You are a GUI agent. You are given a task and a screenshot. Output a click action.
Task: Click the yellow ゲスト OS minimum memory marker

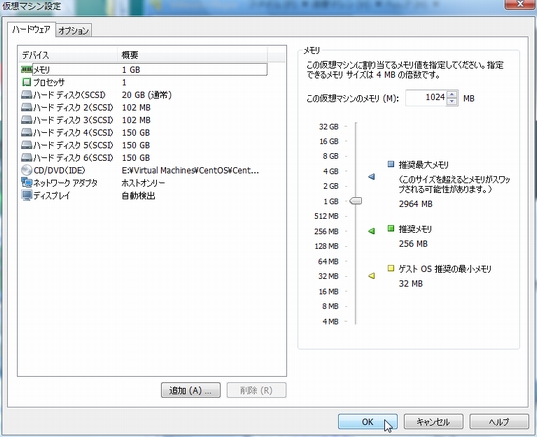(x=372, y=276)
